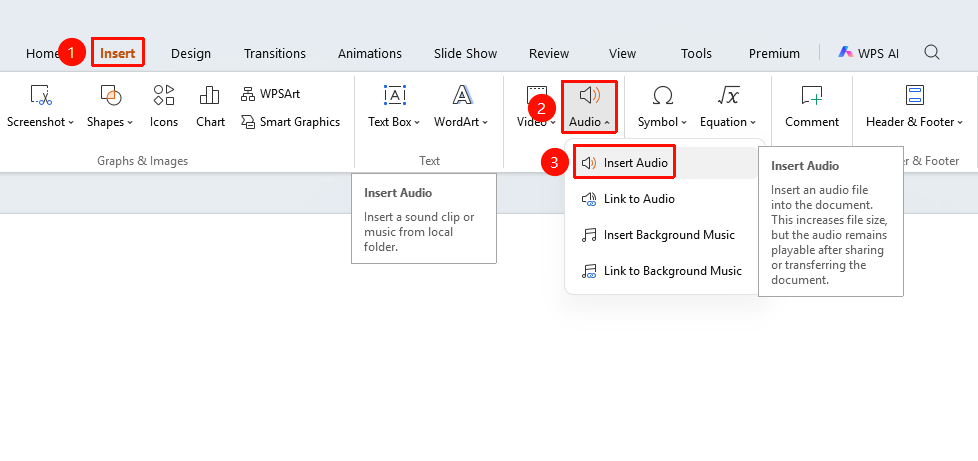Viewport: 978px width, 461px height.
Task: Click the Equation square-root icon
Action: pyautogui.click(x=728, y=95)
